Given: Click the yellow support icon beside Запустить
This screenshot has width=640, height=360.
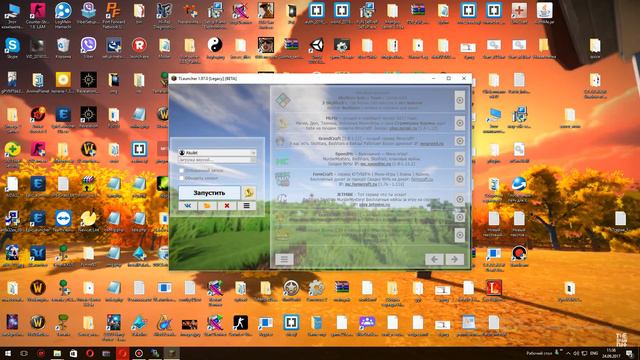Looking at the screenshot, I should 249,193.
